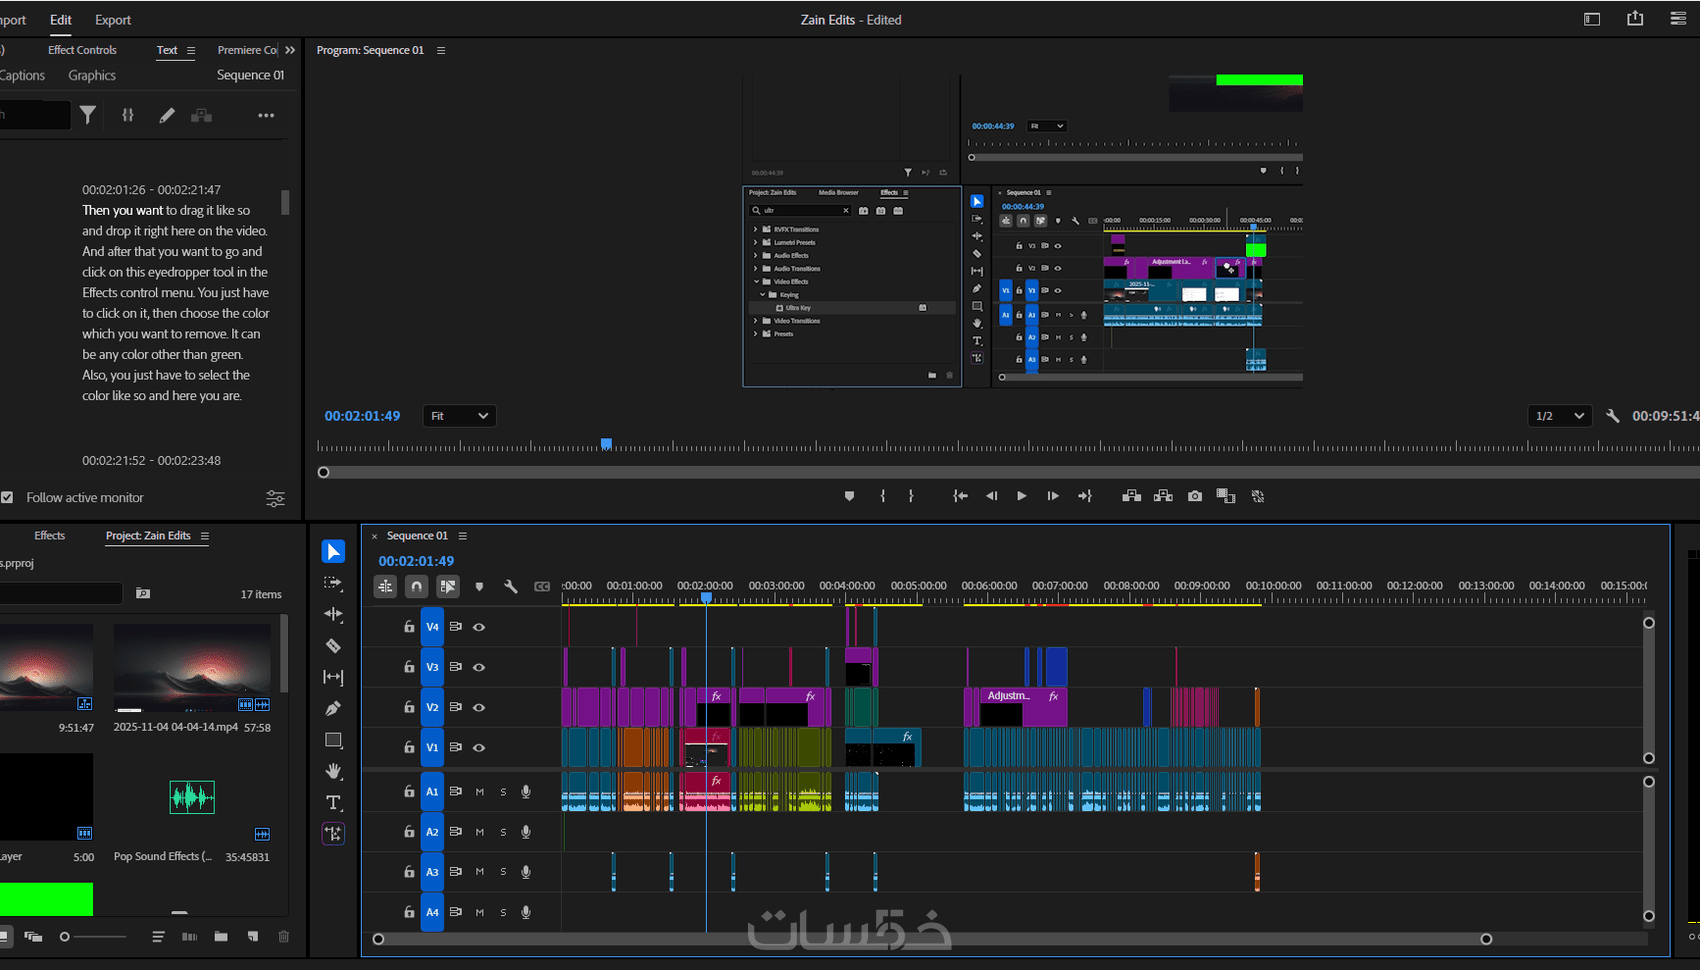Click the split segment icon in Text panel
1700x970 pixels.
(x=128, y=115)
